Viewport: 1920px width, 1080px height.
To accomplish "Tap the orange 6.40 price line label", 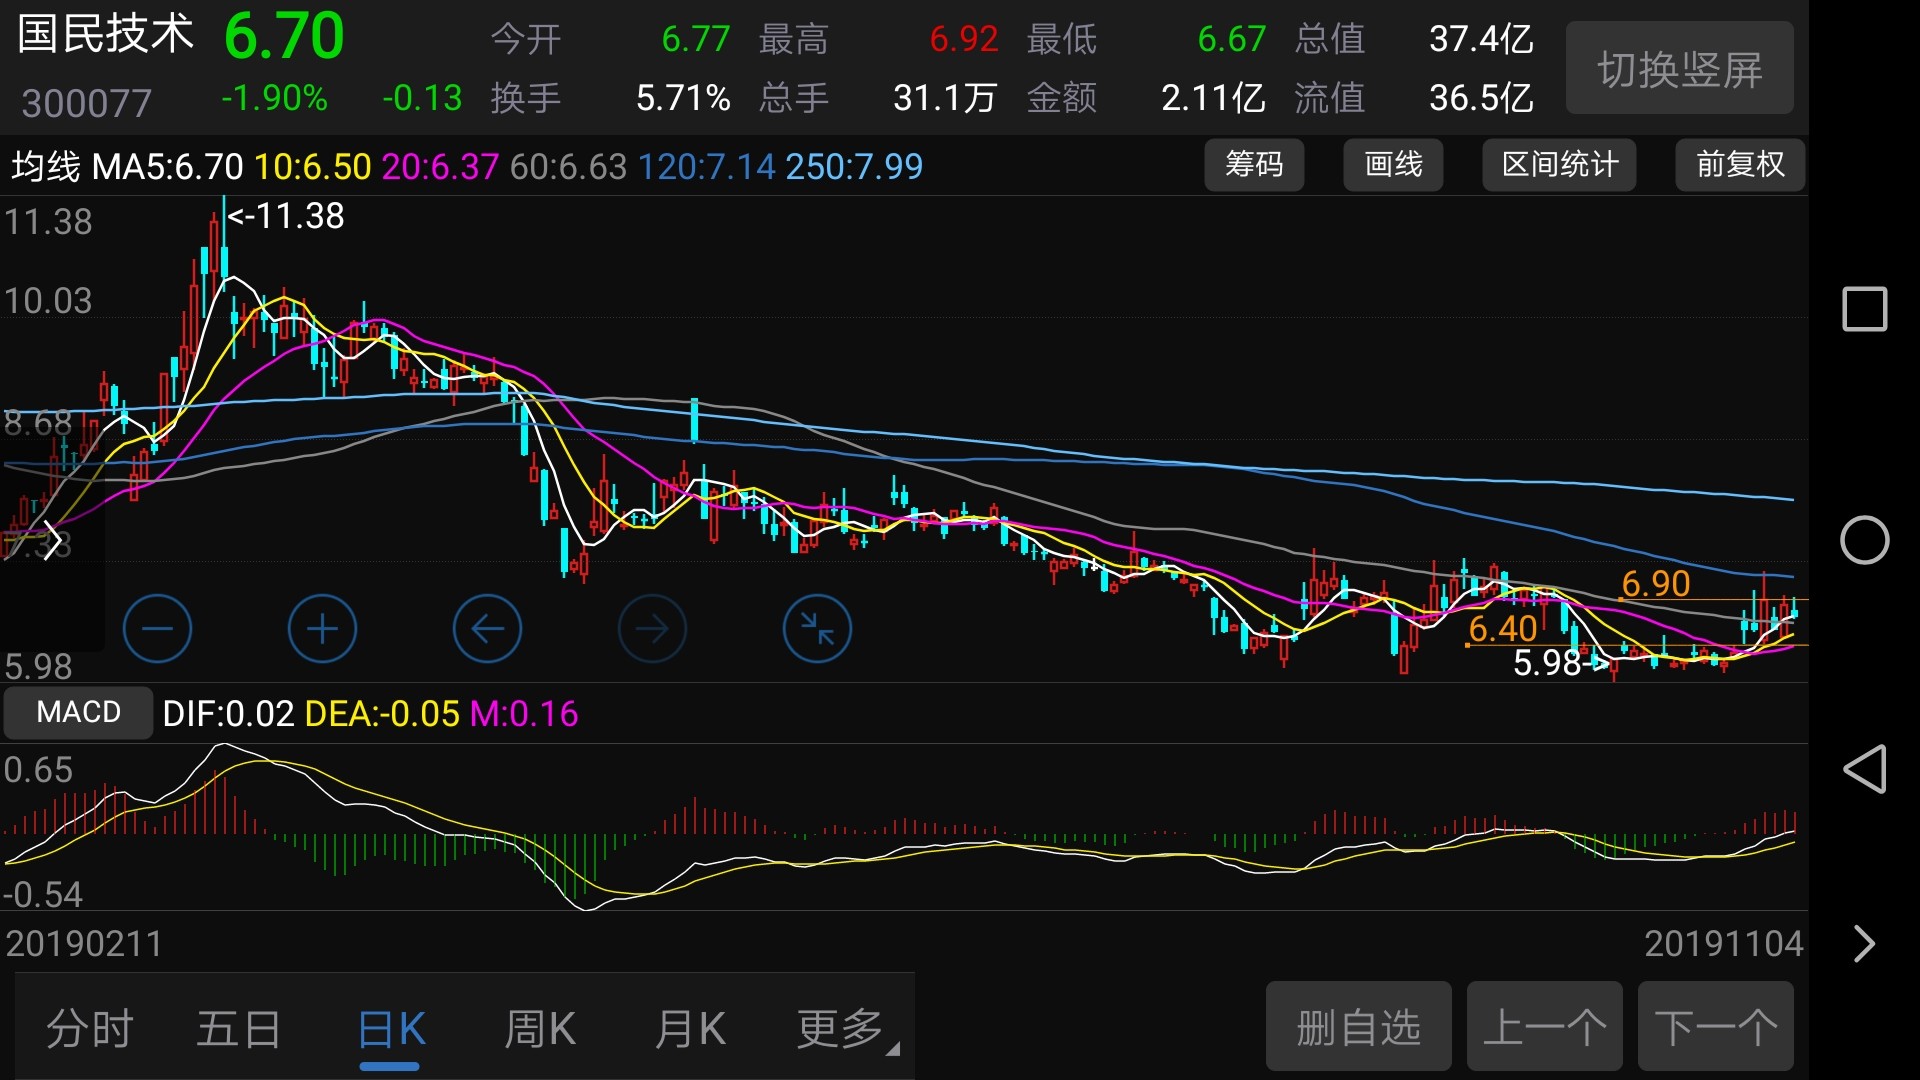I will tap(1502, 629).
